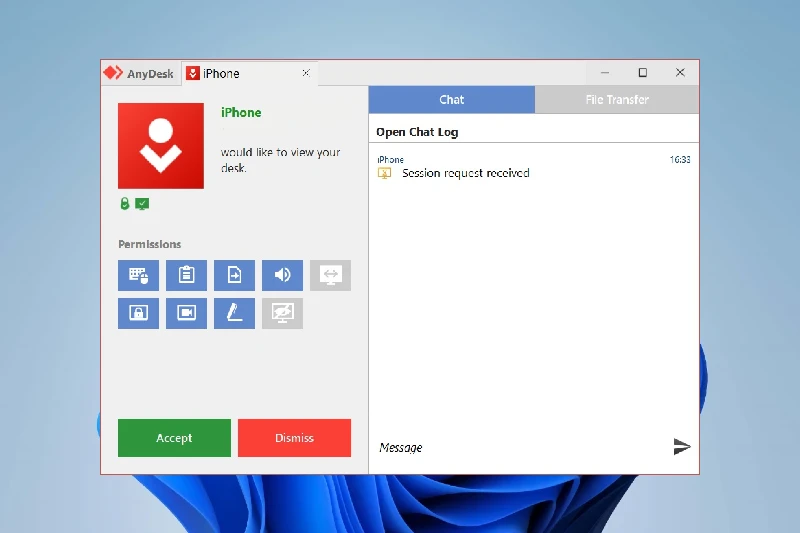
Task: Close the iPhone session tab
Action: 306,73
